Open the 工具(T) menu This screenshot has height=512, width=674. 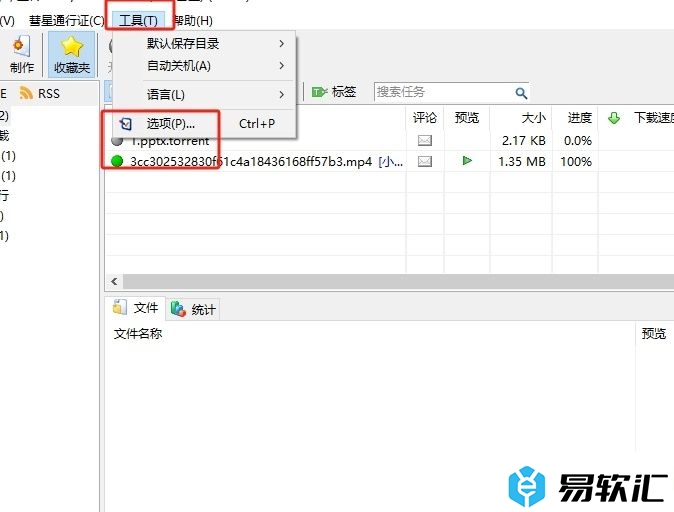tap(138, 20)
